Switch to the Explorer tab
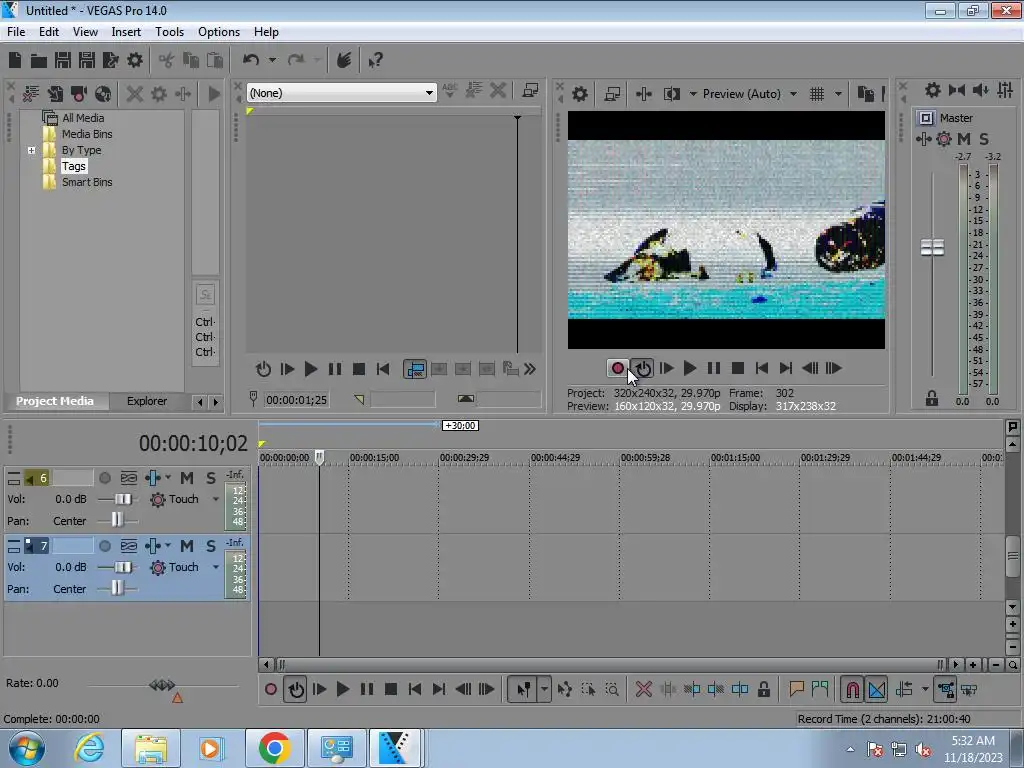Viewport: 1024px width, 768px height. pyautogui.click(x=146, y=401)
